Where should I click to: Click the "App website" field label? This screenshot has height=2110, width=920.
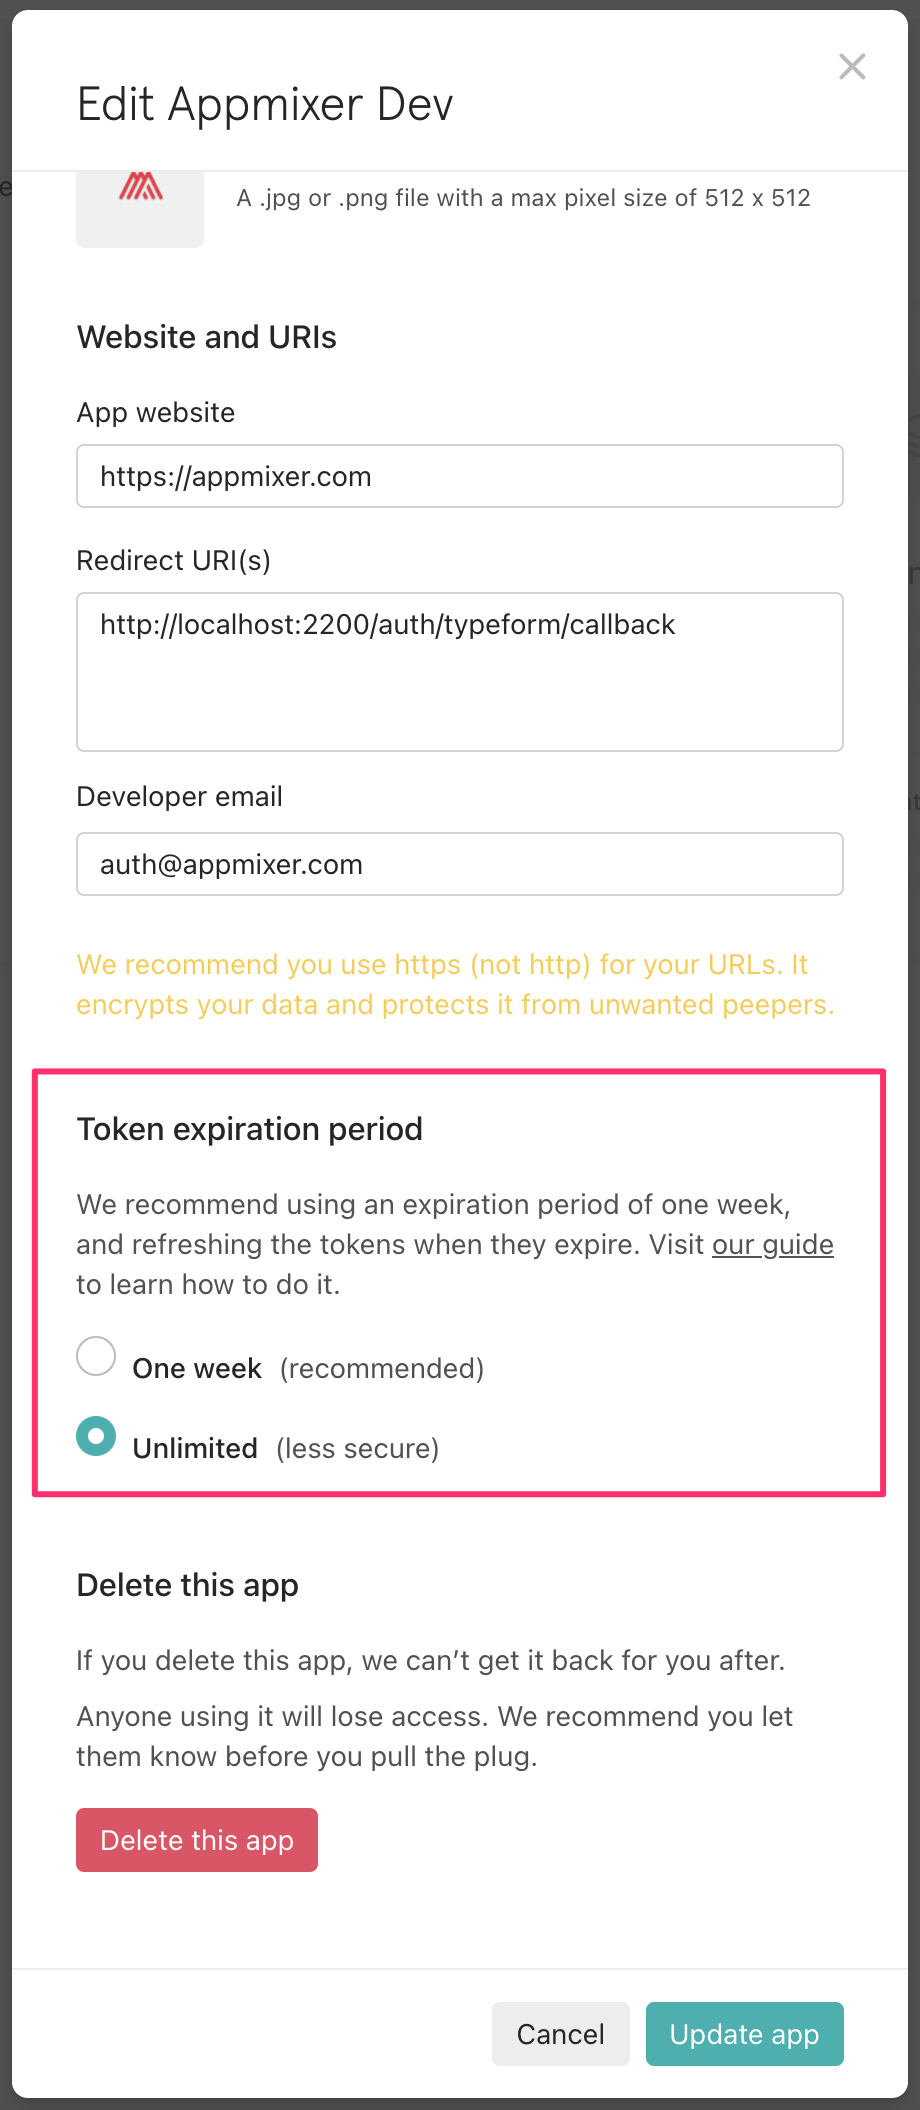point(156,412)
